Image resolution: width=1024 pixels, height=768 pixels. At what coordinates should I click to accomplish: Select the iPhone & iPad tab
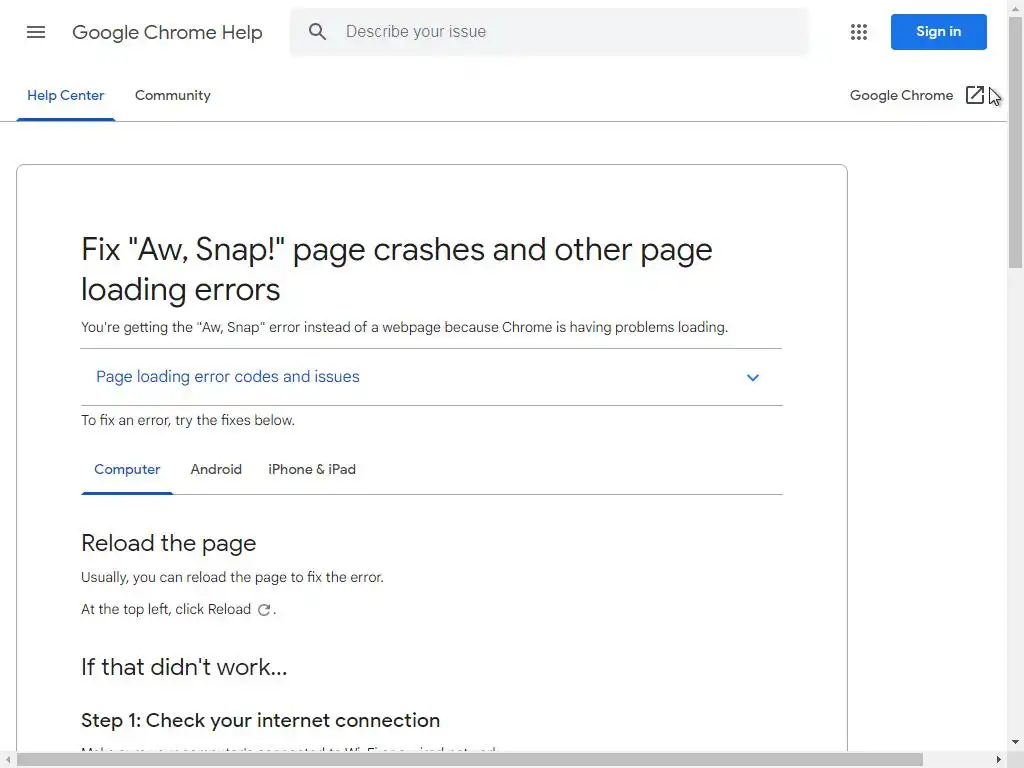(312, 469)
